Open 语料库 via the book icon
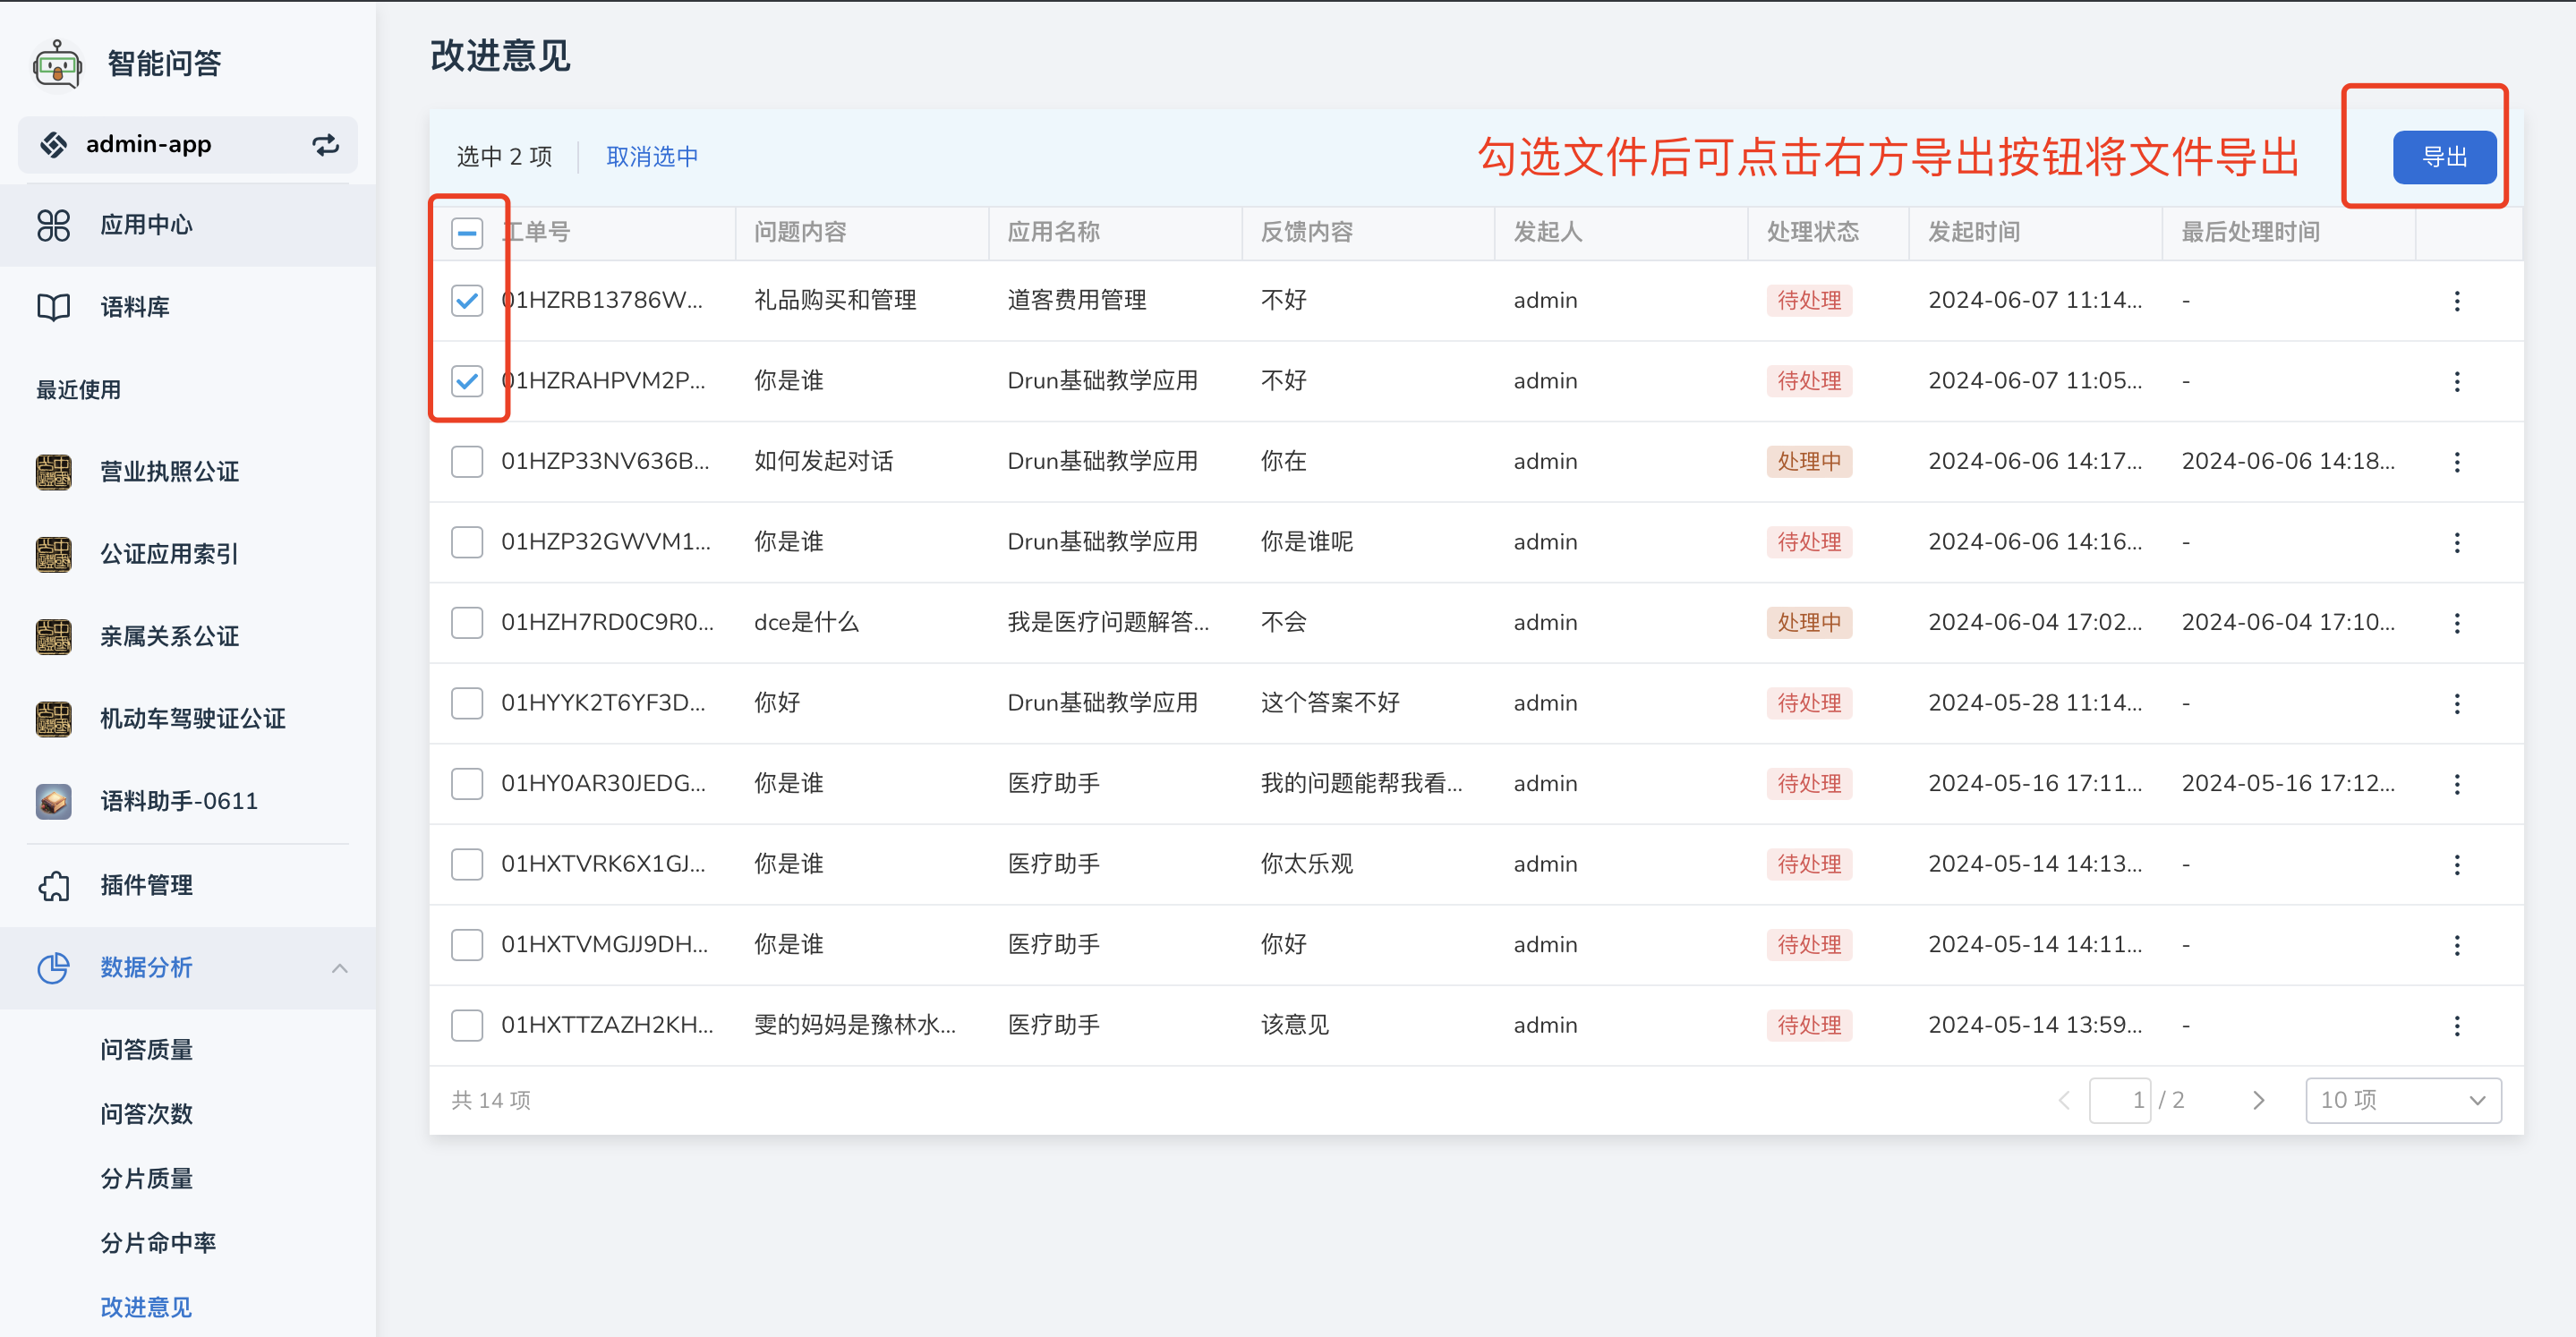This screenshot has height=1337, width=2576. 53,306
